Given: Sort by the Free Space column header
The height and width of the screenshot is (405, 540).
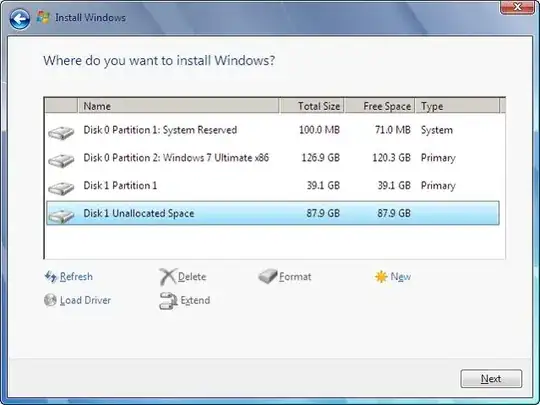Looking at the screenshot, I should point(380,106).
